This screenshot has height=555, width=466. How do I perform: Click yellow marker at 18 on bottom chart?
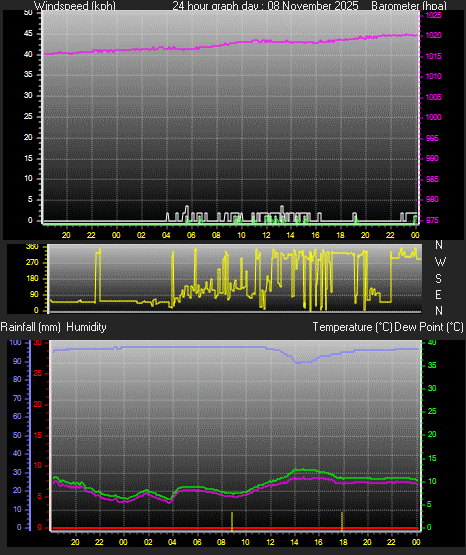342,521
